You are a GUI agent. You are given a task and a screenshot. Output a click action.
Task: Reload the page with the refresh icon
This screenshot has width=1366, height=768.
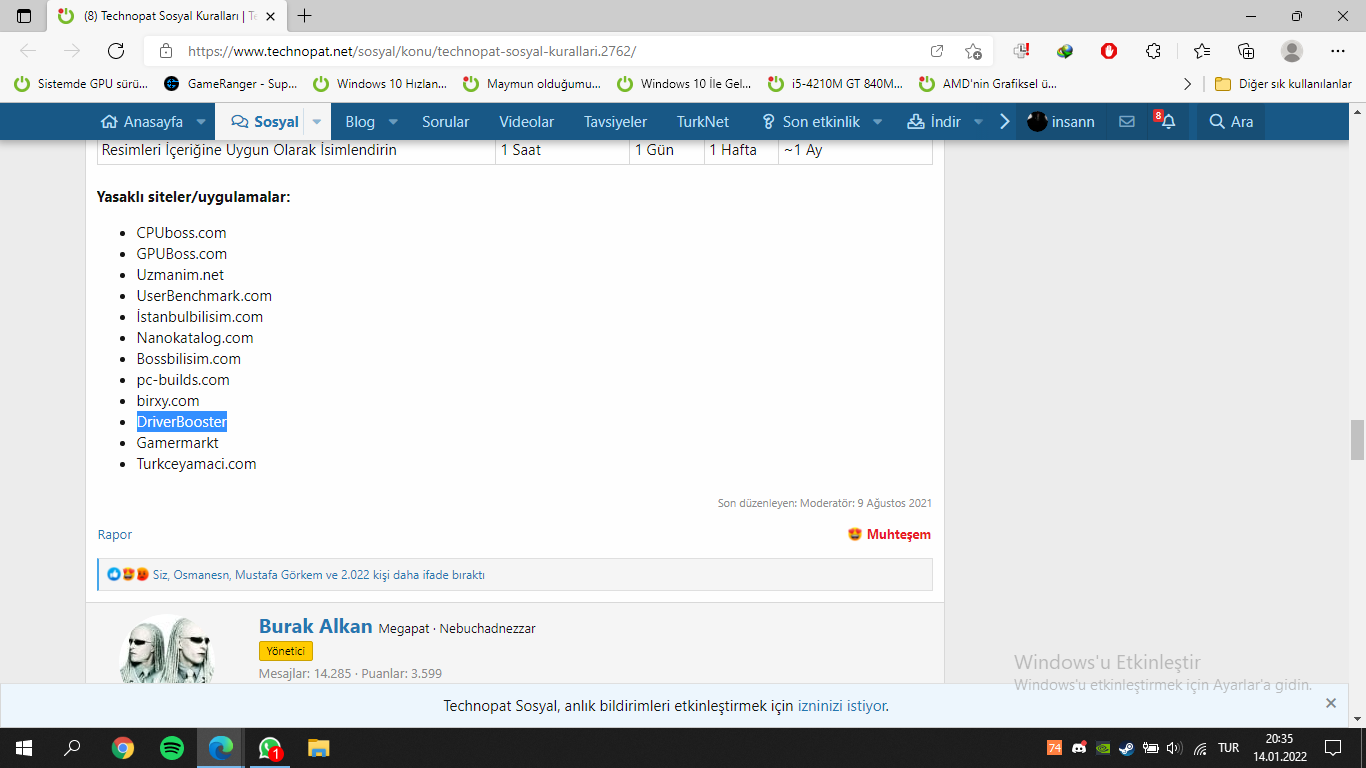pos(116,51)
